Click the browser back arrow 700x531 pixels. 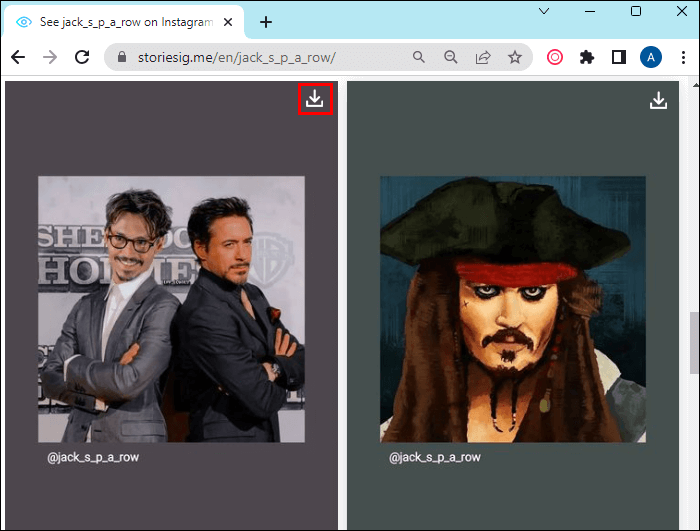pos(18,57)
